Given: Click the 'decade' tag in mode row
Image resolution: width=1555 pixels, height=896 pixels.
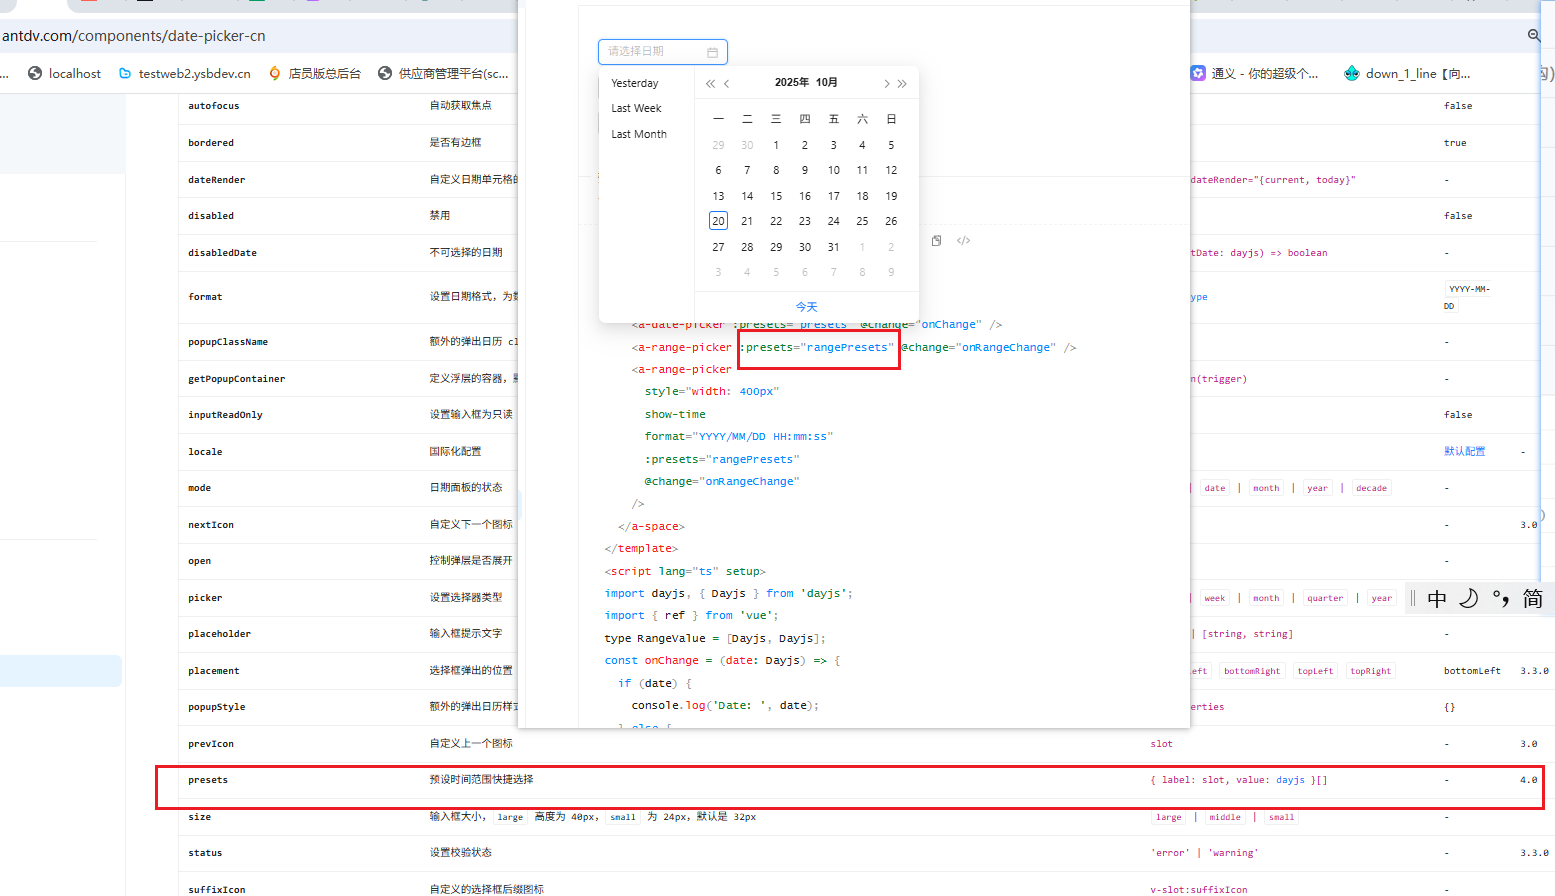Looking at the screenshot, I should click(x=1371, y=488).
